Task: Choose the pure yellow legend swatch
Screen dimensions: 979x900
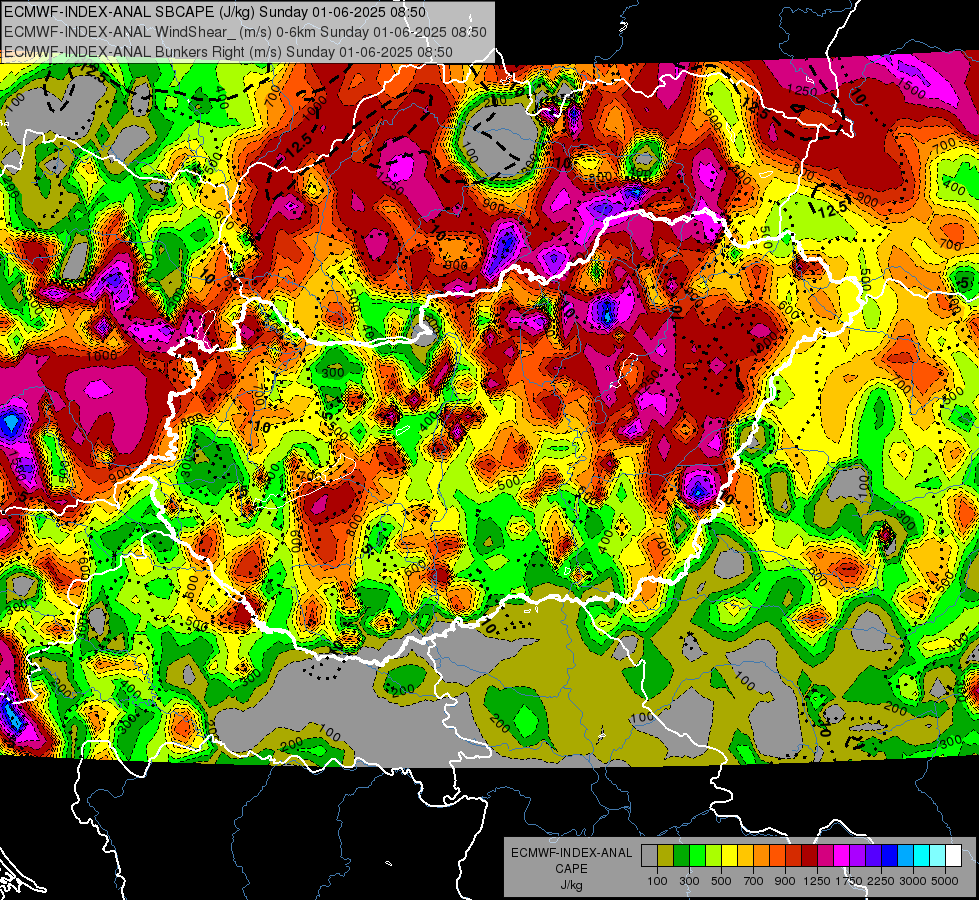Action: [x=729, y=856]
